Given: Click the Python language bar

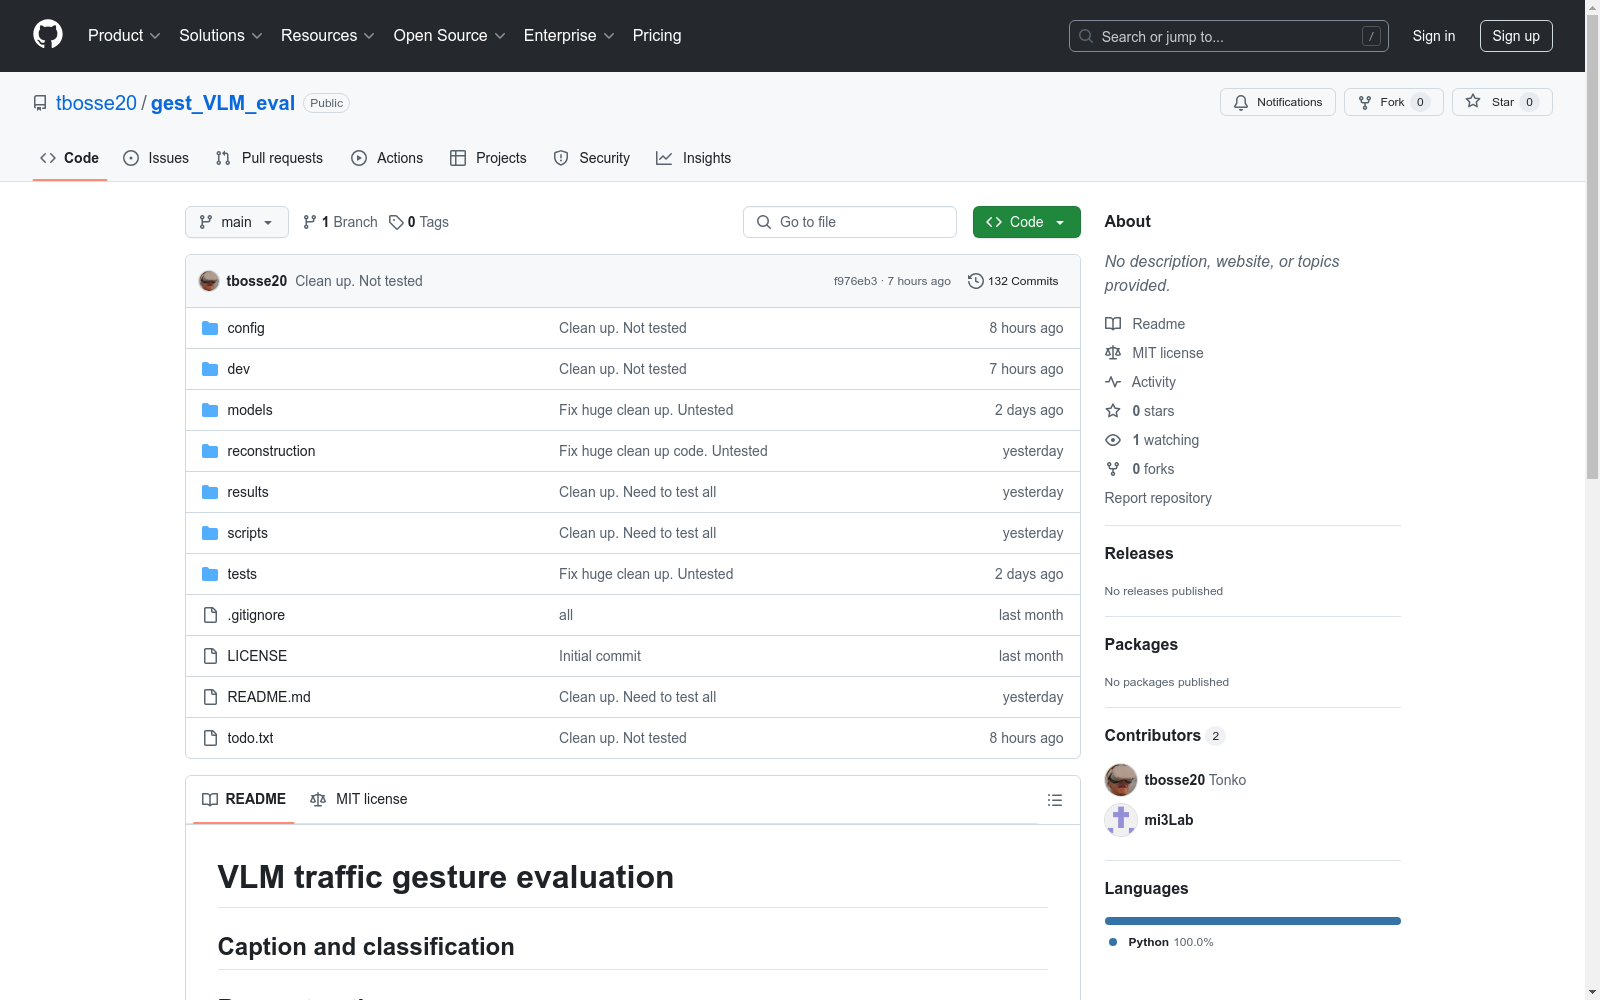Looking at the screenshot, I should click(x=1253, y=921).
